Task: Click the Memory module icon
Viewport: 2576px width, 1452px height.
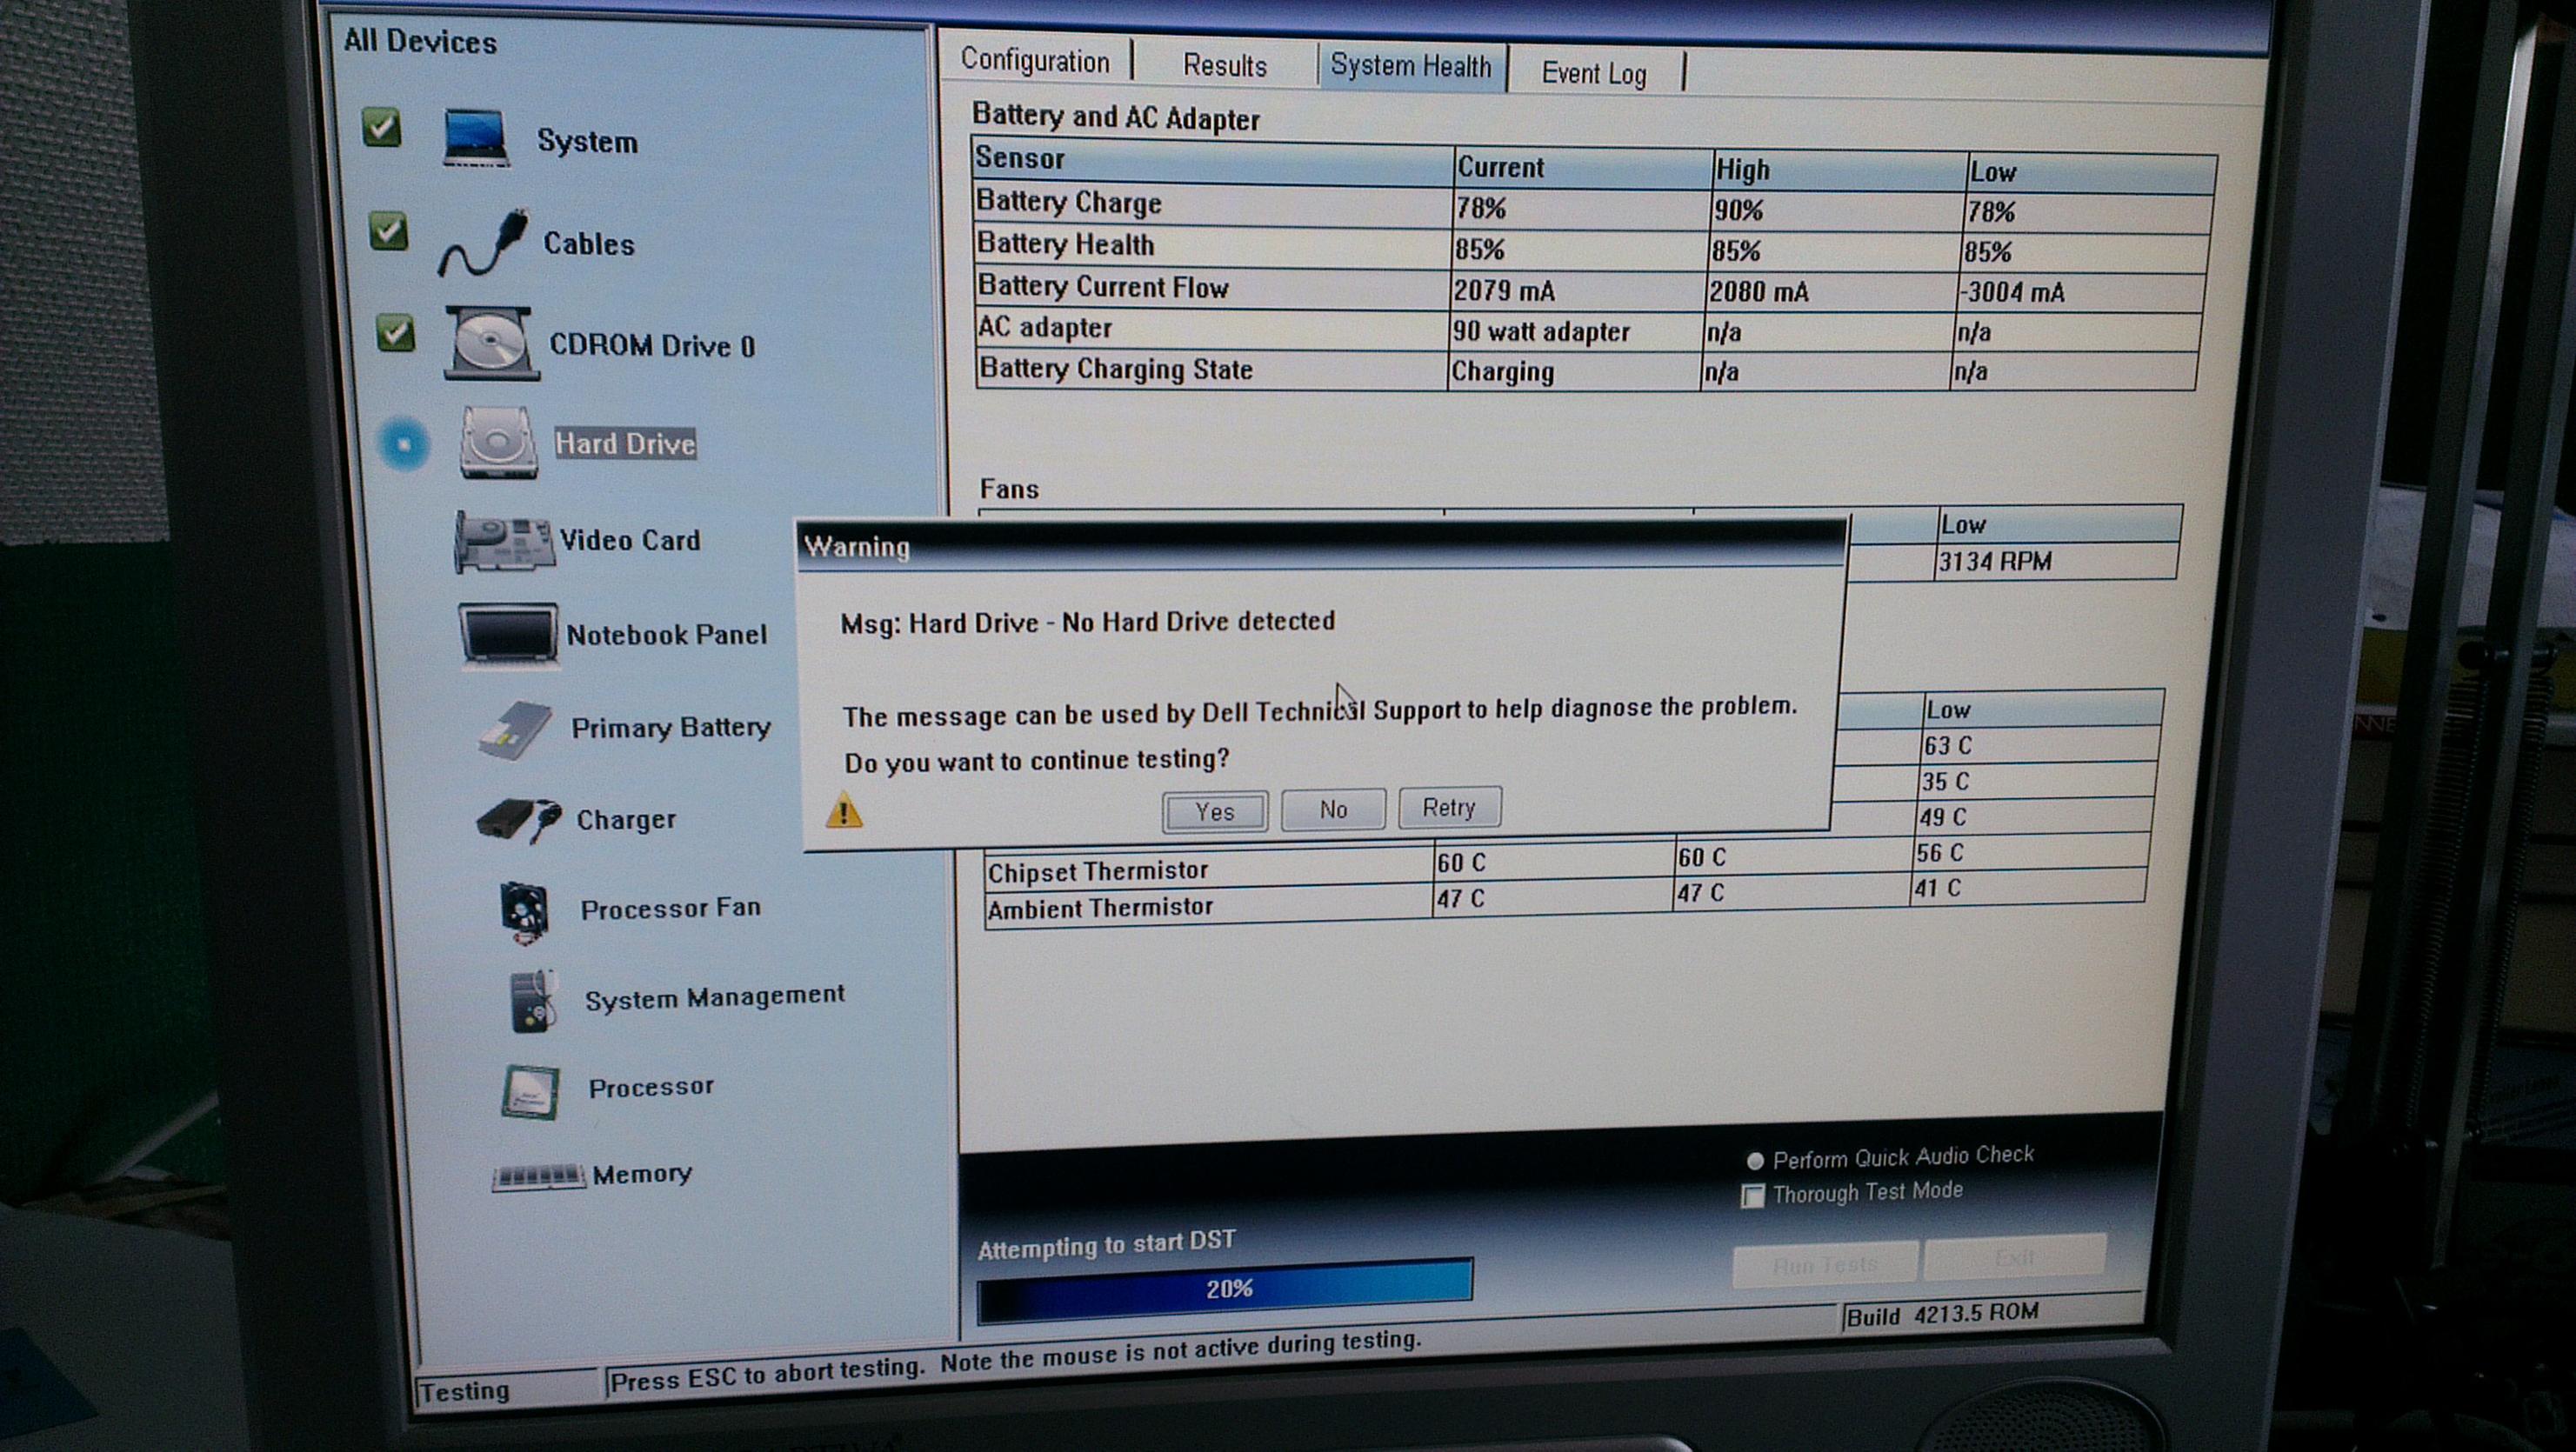Action: (537, 1176)
